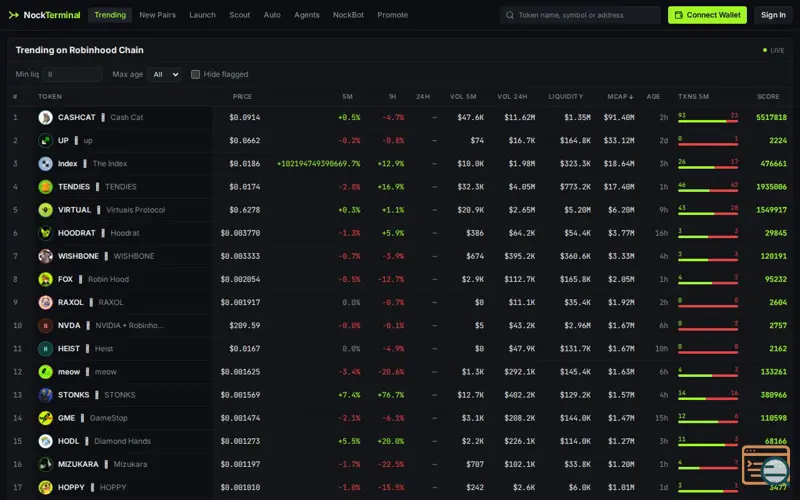Click the Connect Wallet button
This screenshot has height=500, width=800.
click(707, 15)
